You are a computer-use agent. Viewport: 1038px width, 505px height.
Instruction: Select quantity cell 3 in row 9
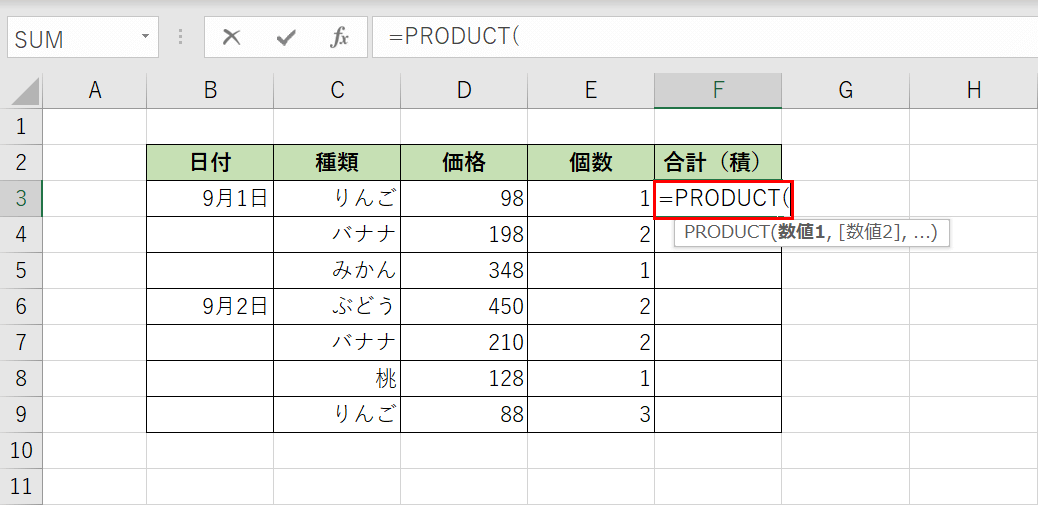pos(591,414)
